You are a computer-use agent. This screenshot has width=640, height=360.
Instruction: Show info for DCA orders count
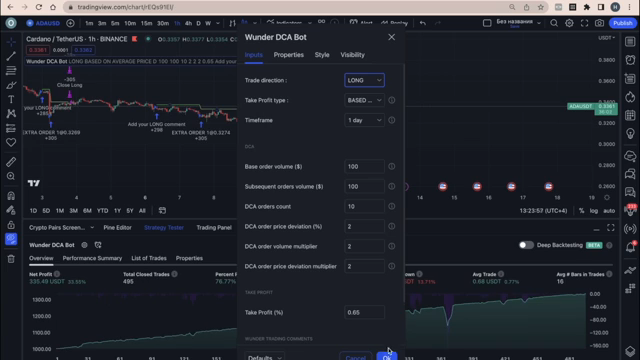[x=391, y=207]
